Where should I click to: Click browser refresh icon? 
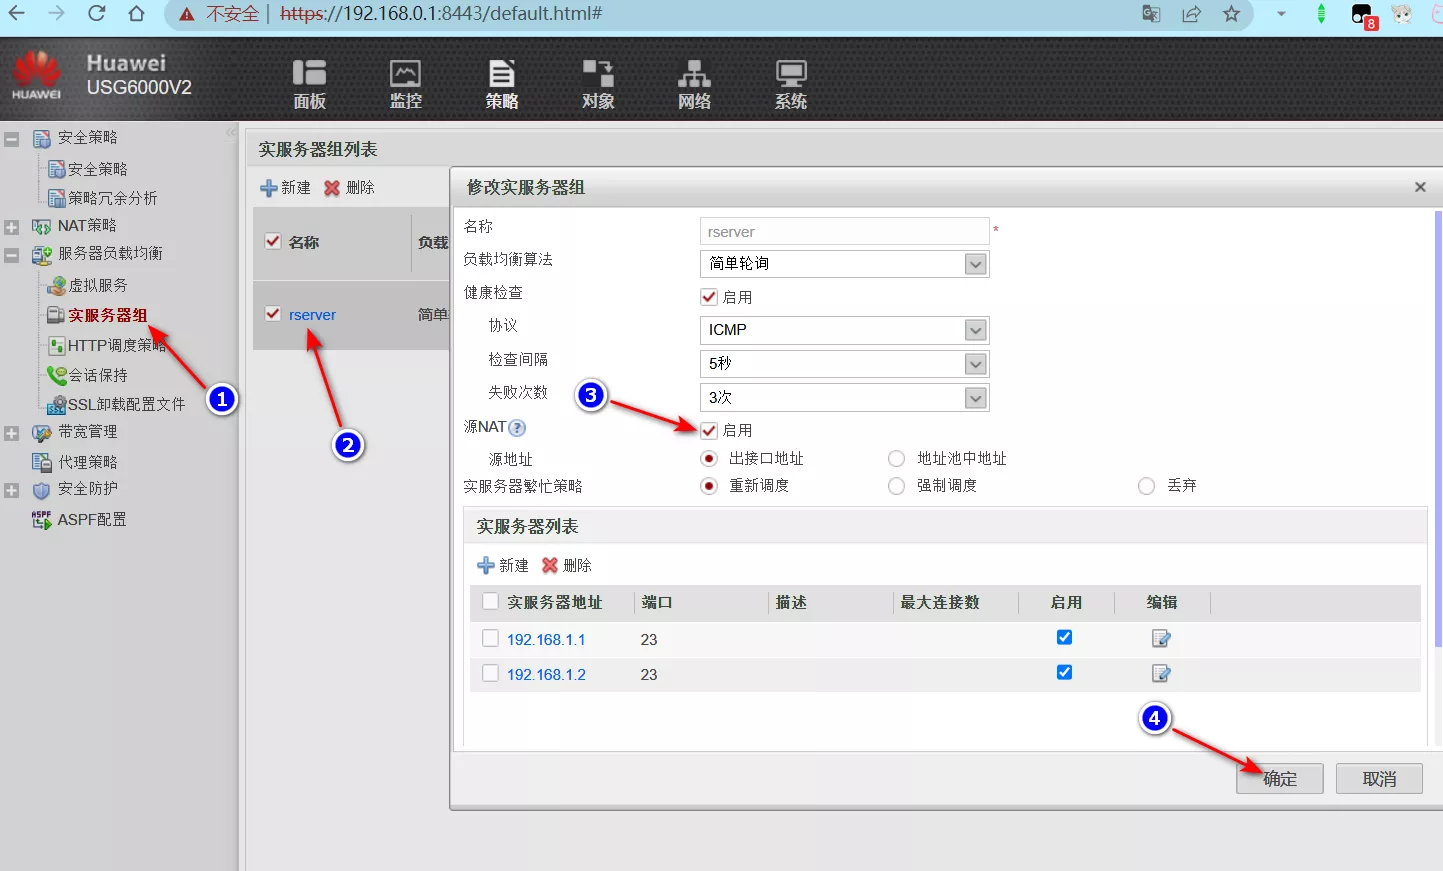coord(97,14)
